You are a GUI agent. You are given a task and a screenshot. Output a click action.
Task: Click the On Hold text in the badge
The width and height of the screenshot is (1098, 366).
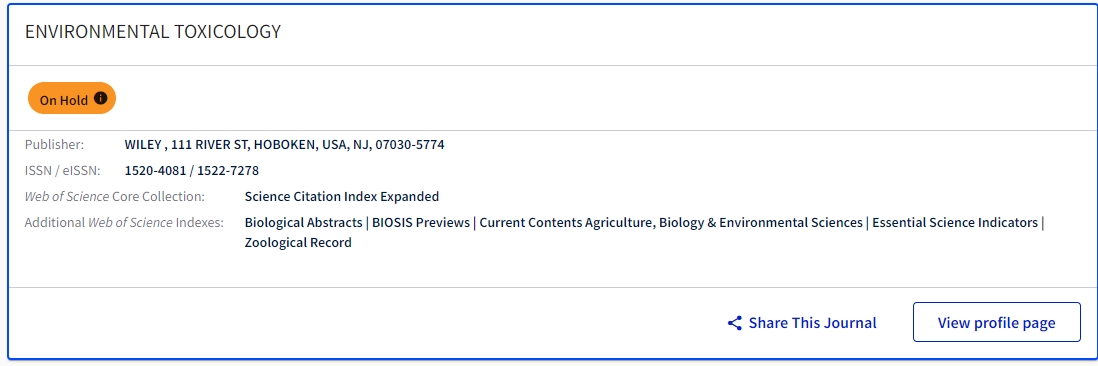click(x=64, y=100)
